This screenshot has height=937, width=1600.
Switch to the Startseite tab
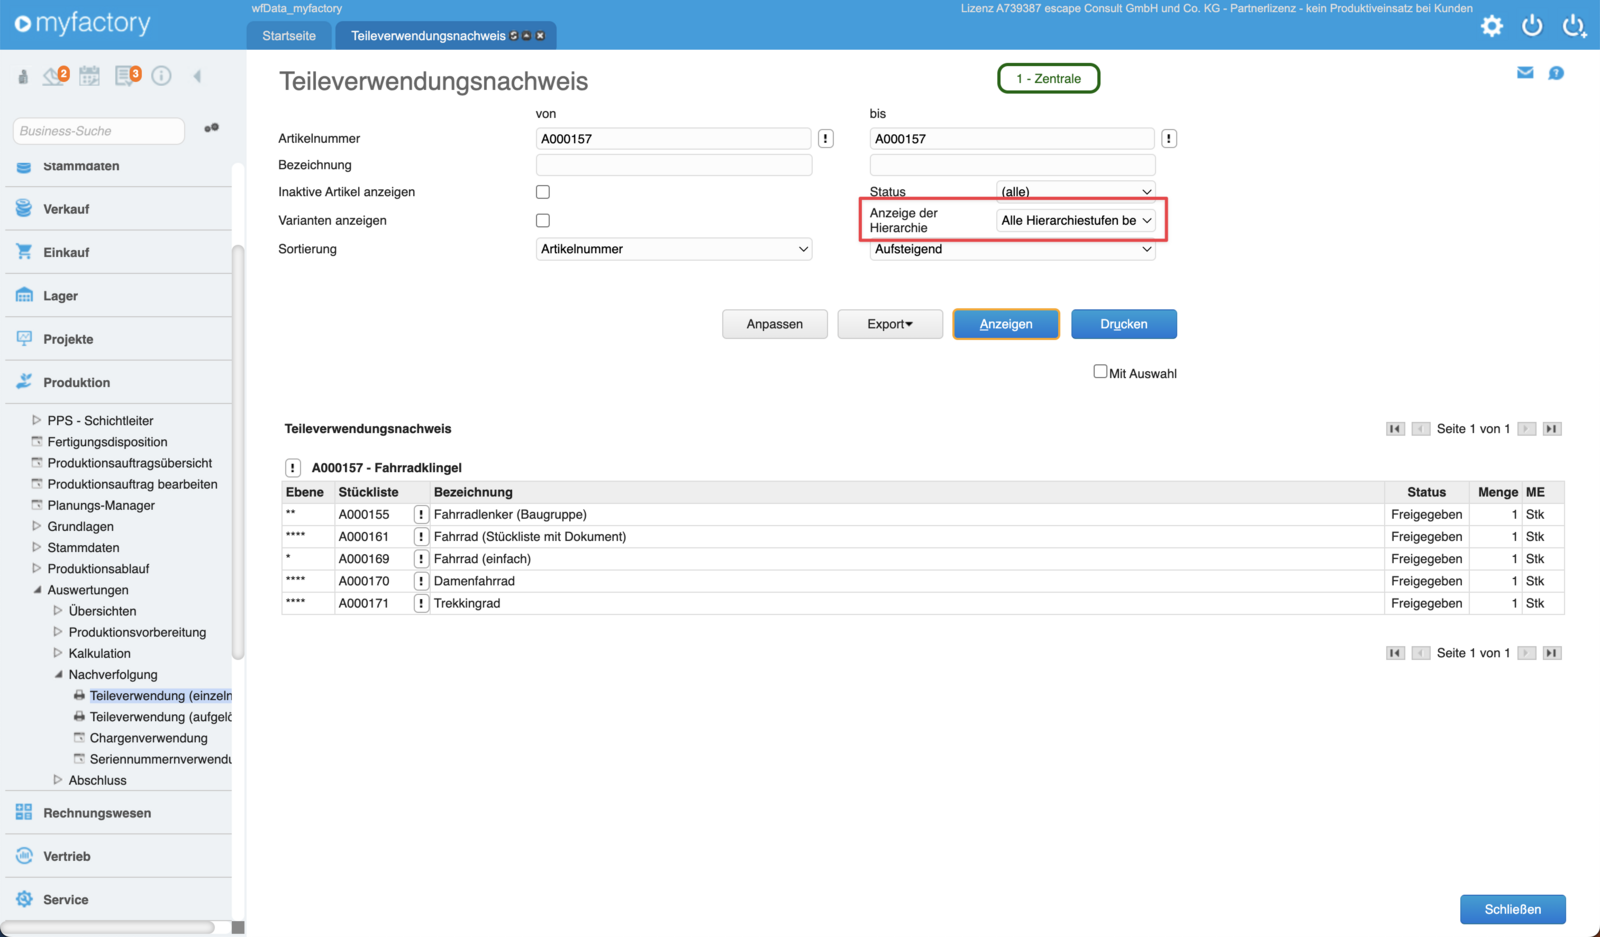(x=289, y=36)
